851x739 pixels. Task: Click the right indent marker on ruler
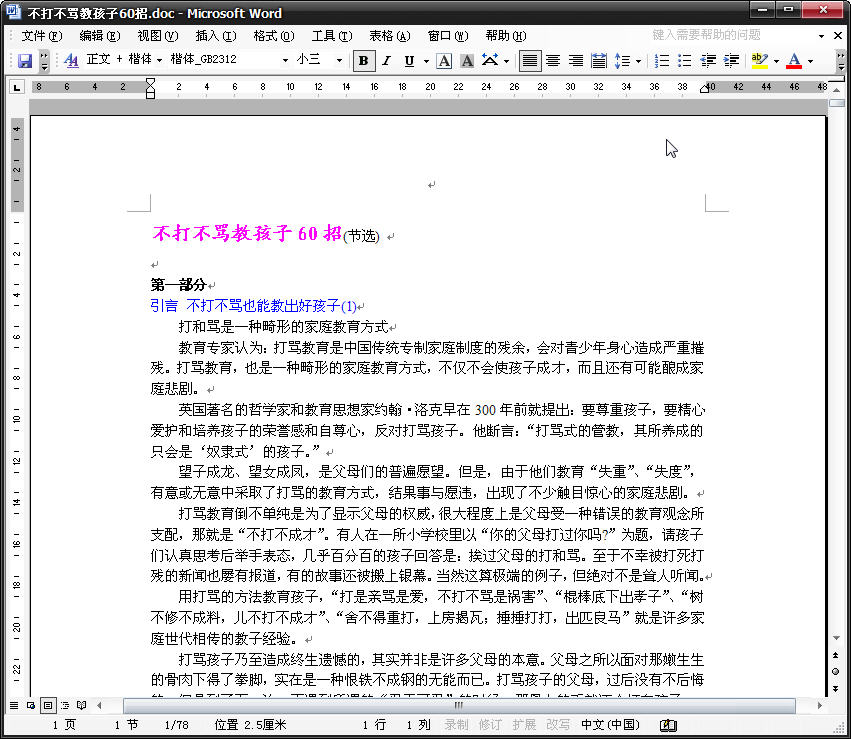[704, 89]
